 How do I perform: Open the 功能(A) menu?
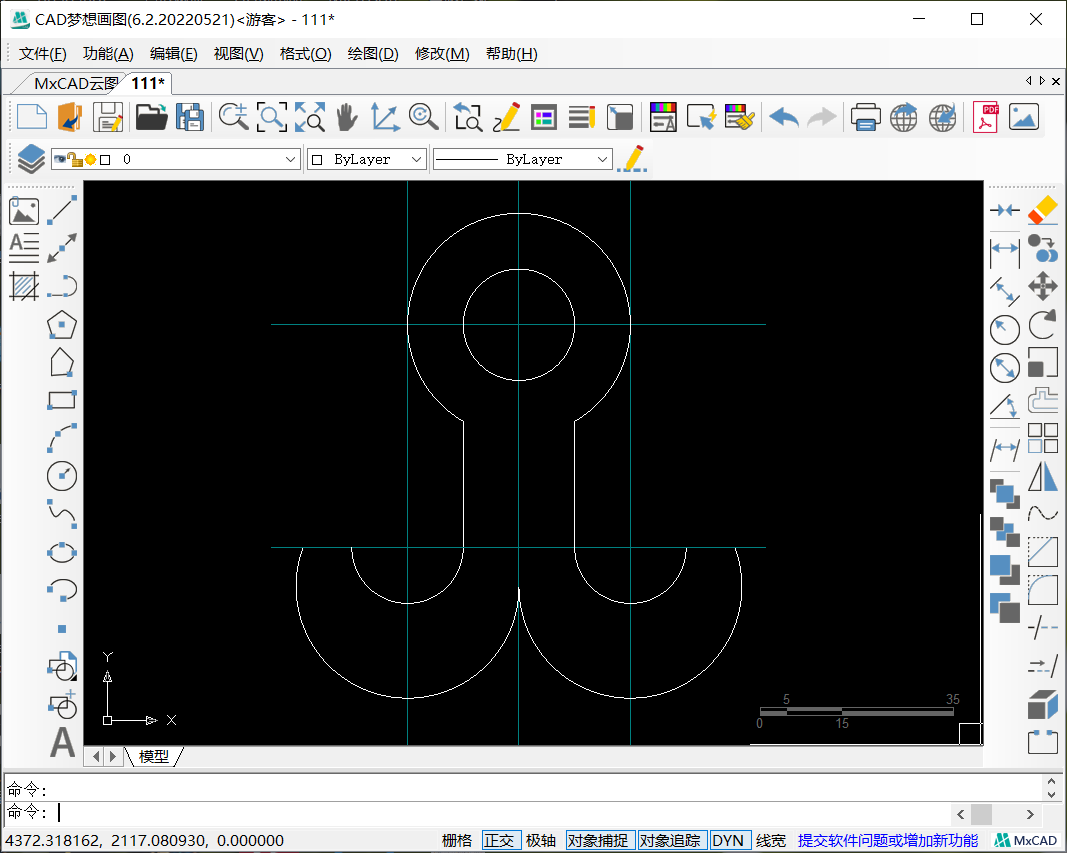(x=108, y=54)
